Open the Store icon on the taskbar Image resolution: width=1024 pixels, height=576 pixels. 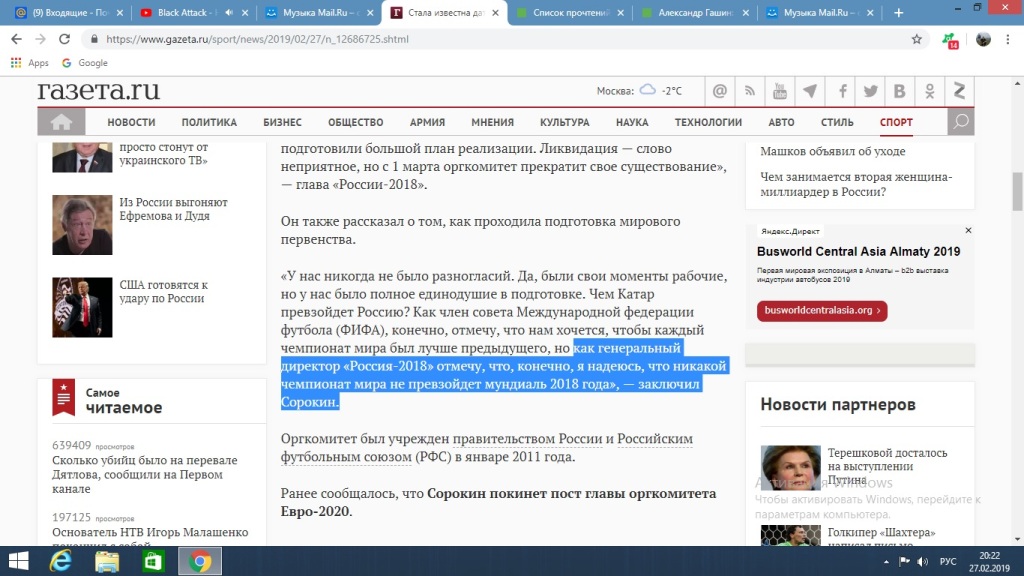[x=153, y=561]
